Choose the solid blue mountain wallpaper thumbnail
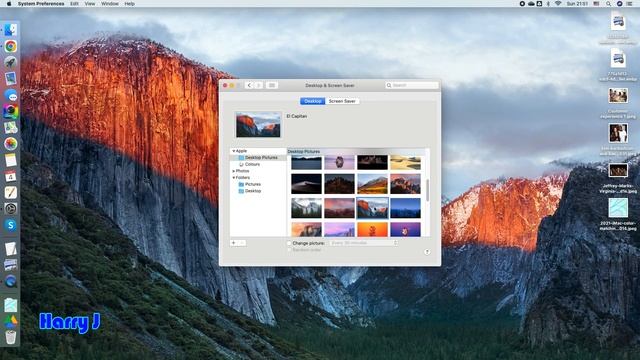The height and width of the screenshot is (360, 640). point(405,208)
